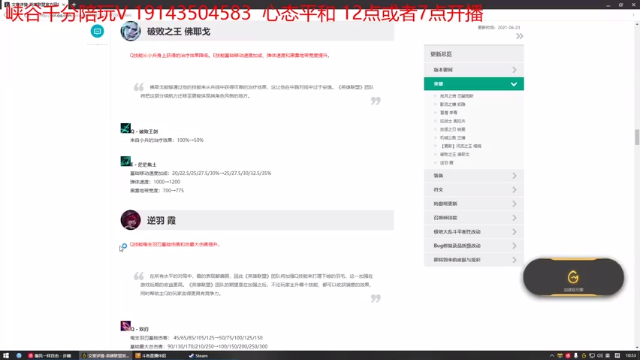Switch to the red-icon taskbar app

pos(50,356)
